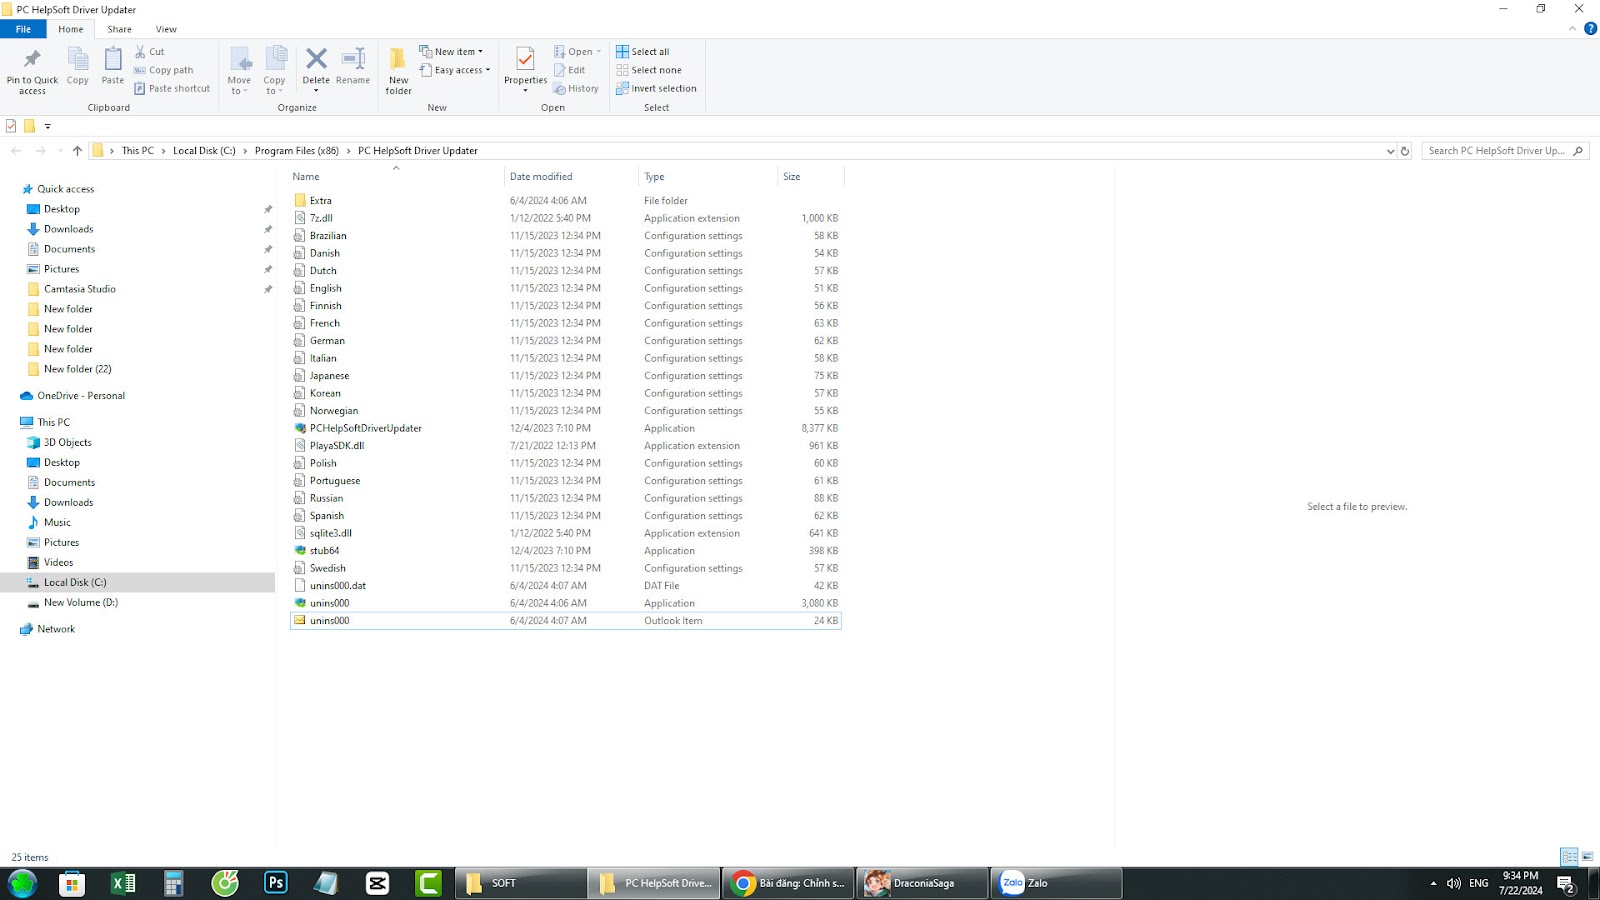Click Properties icon in Quick Access Toolbar
The image size is (1600, 900).
point(11,126)
